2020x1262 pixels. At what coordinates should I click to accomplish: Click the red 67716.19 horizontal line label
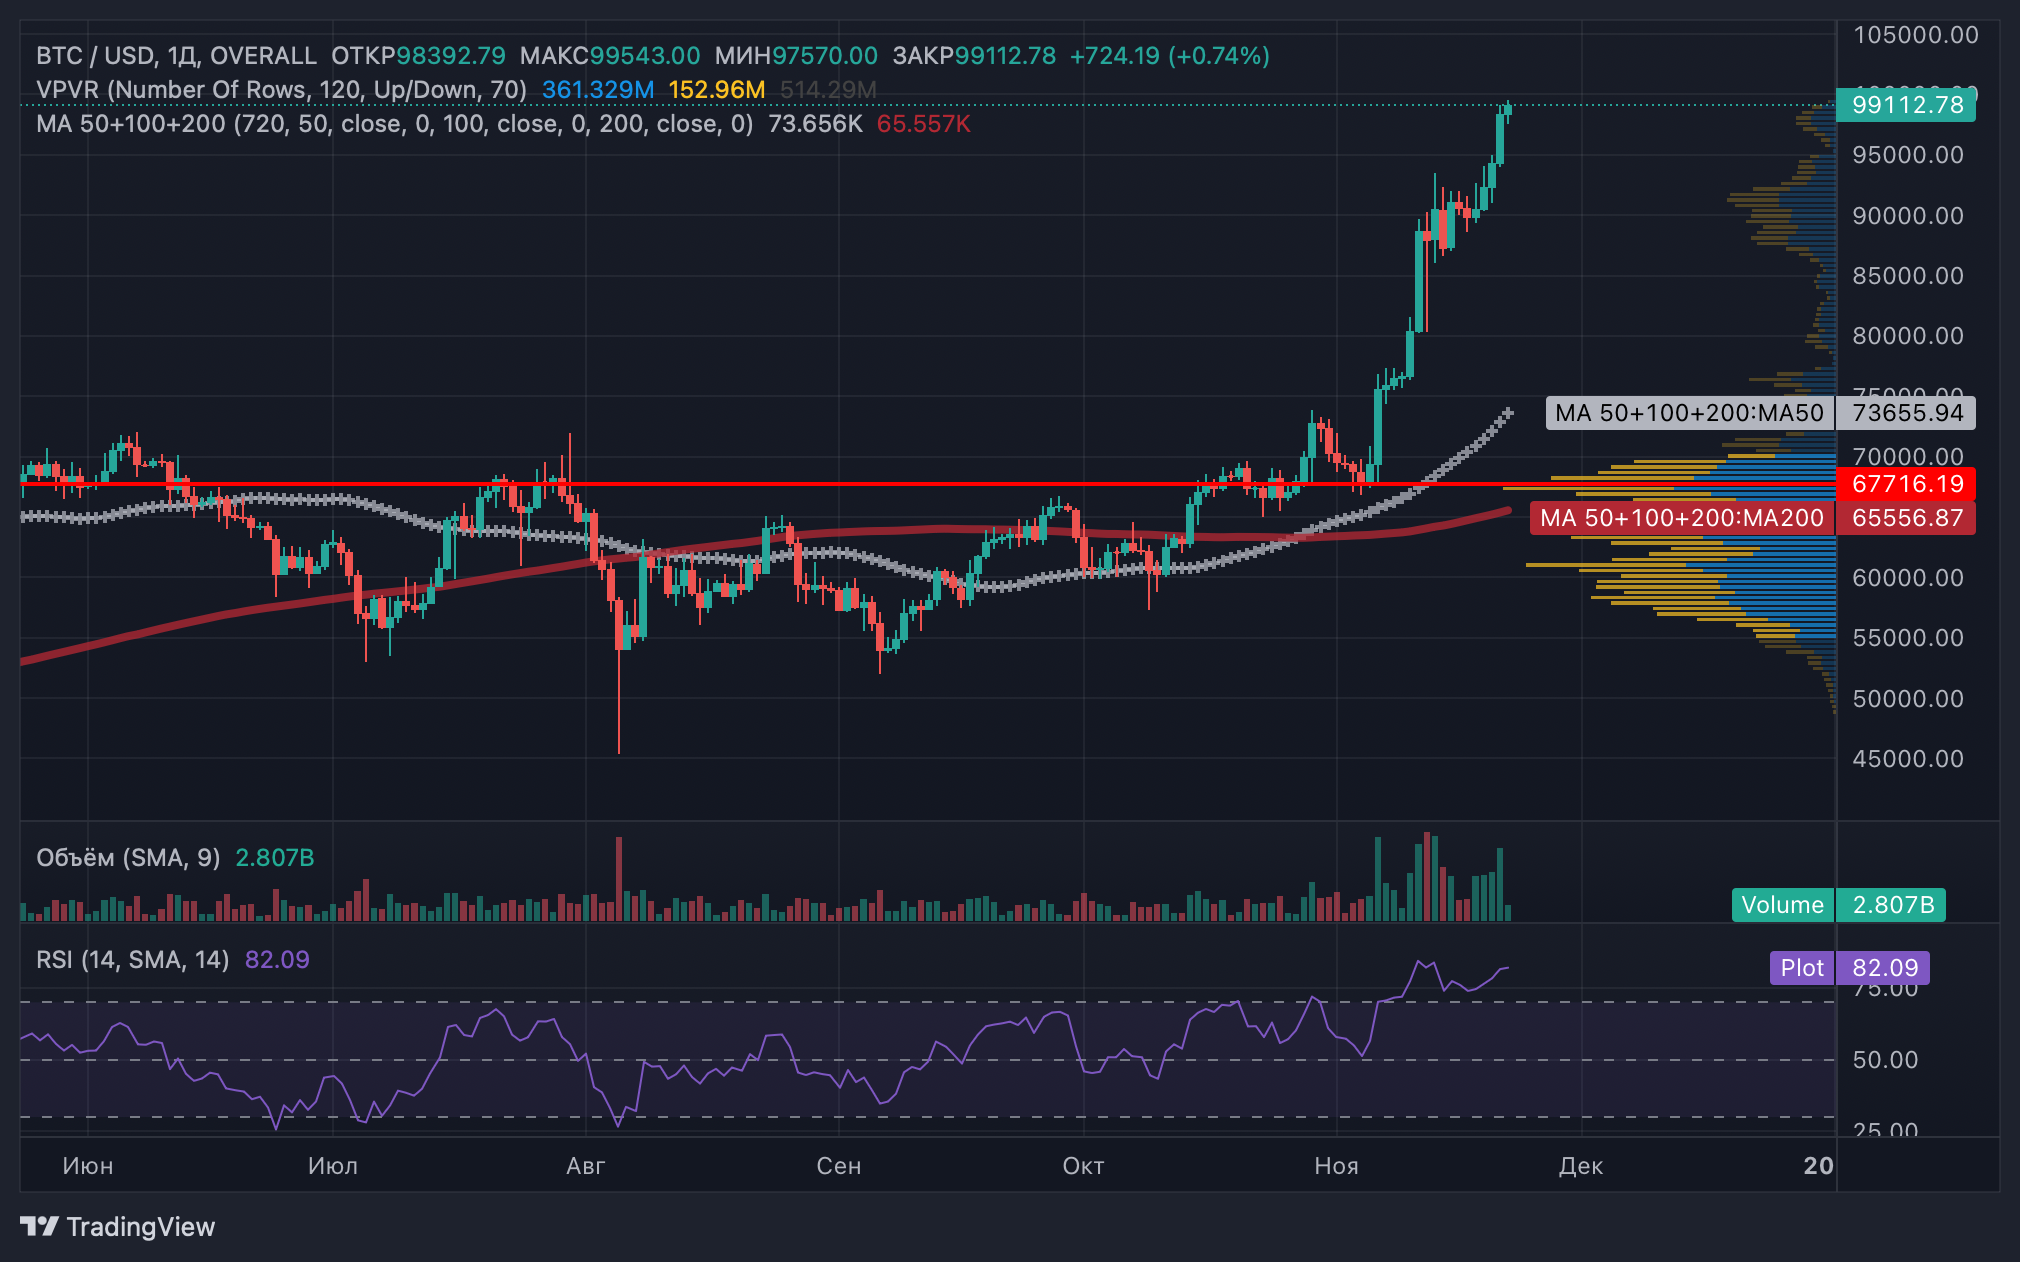click(x=1907, y=484)
